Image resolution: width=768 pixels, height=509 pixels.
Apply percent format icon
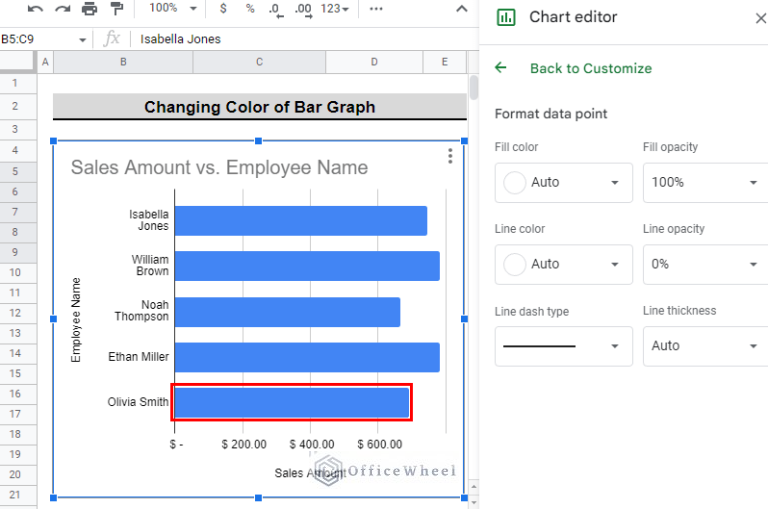pyautogui.click(x=250, y=9)
